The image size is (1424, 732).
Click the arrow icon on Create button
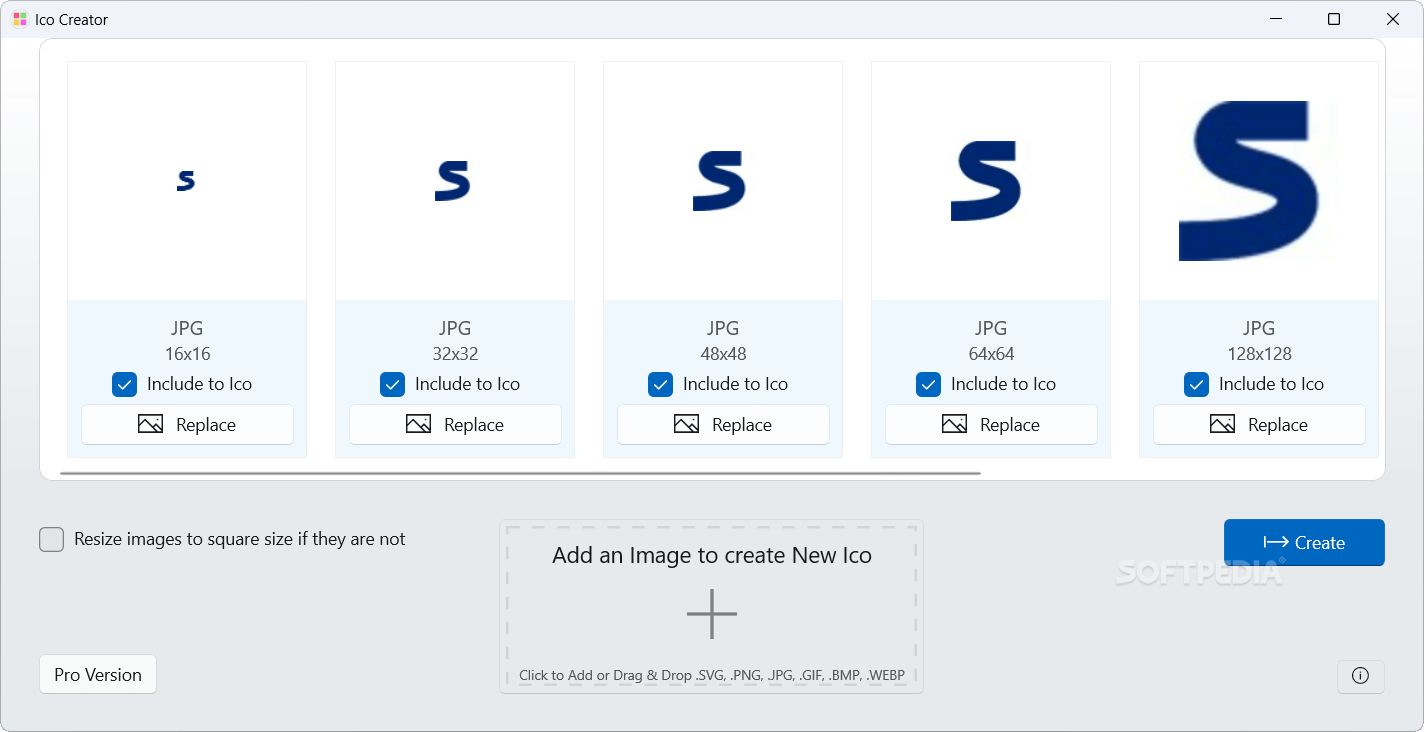tap(1275, 543)
